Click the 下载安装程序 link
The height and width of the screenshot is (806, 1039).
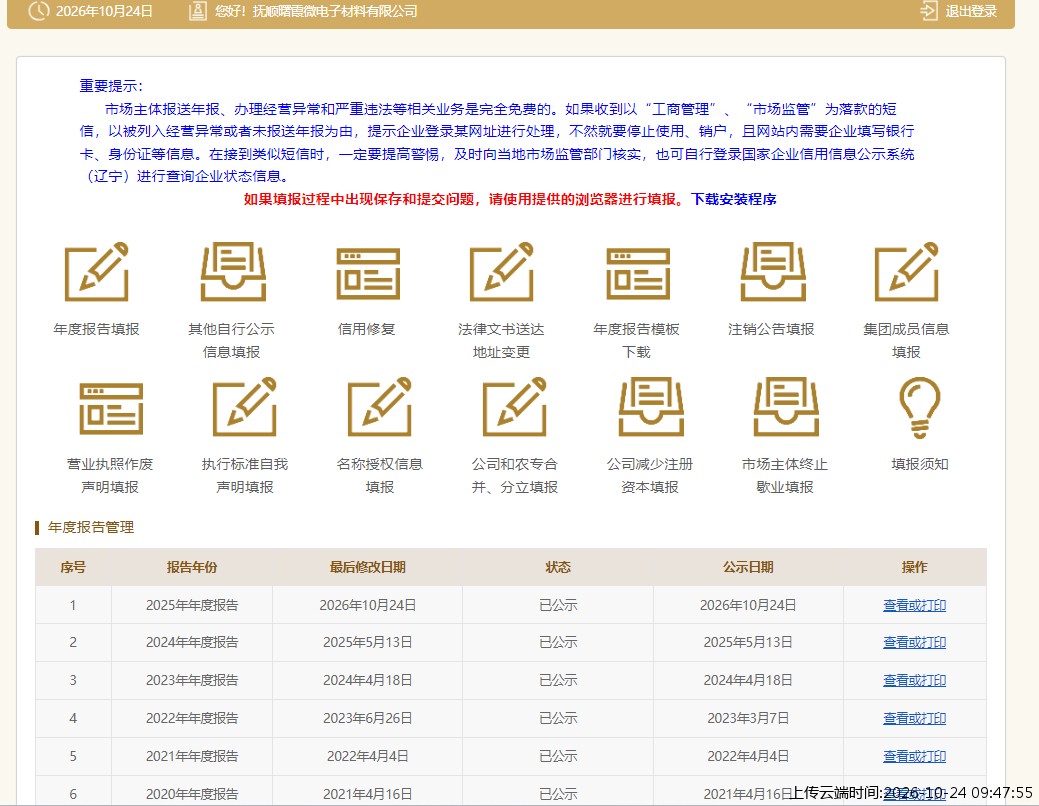pos(734,199)
